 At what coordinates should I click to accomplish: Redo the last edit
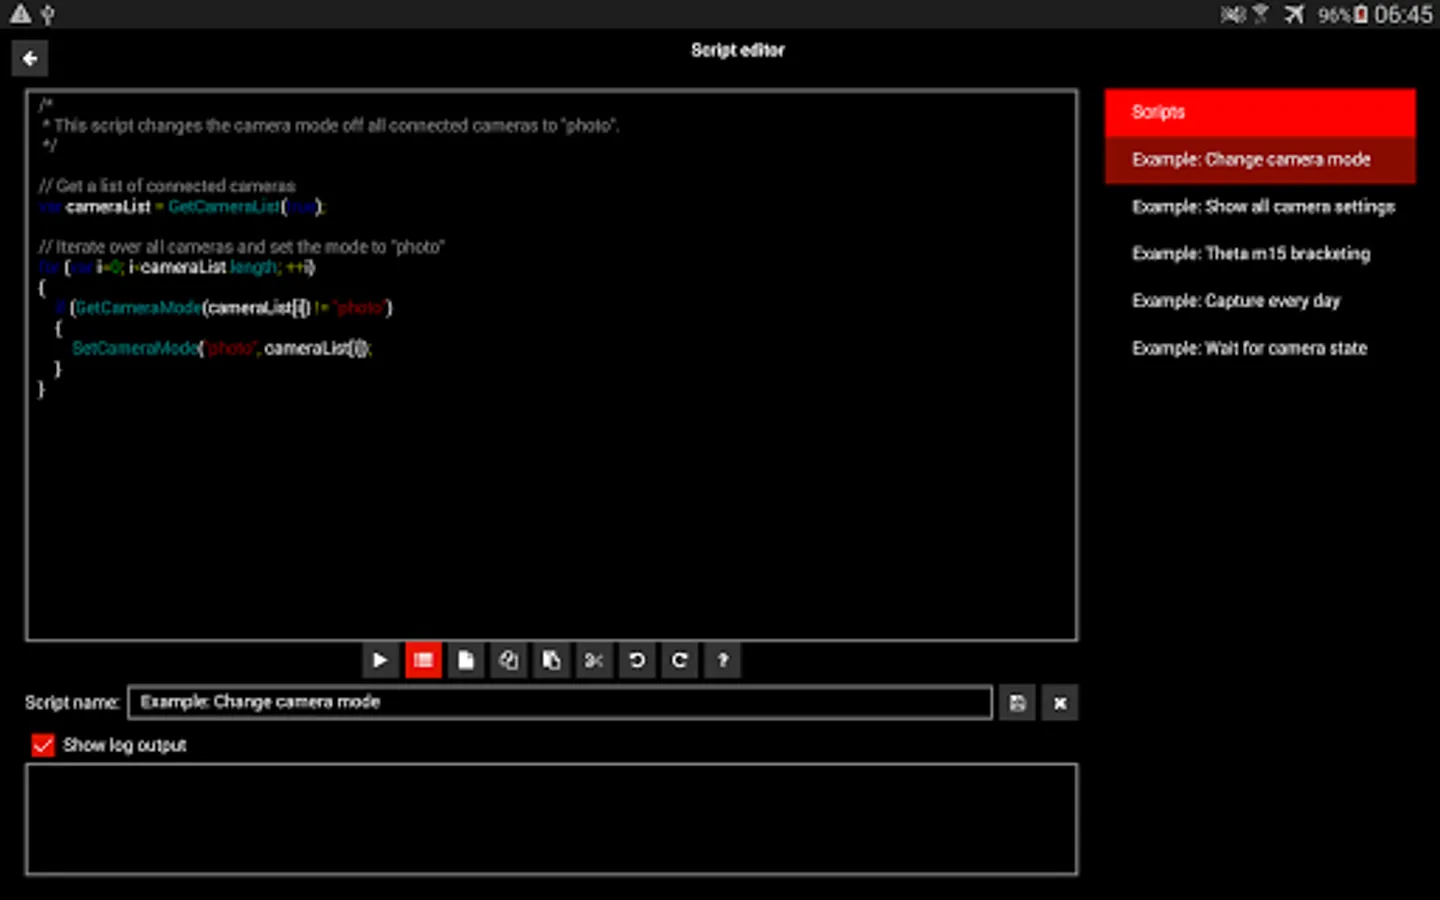click(680, 660)
